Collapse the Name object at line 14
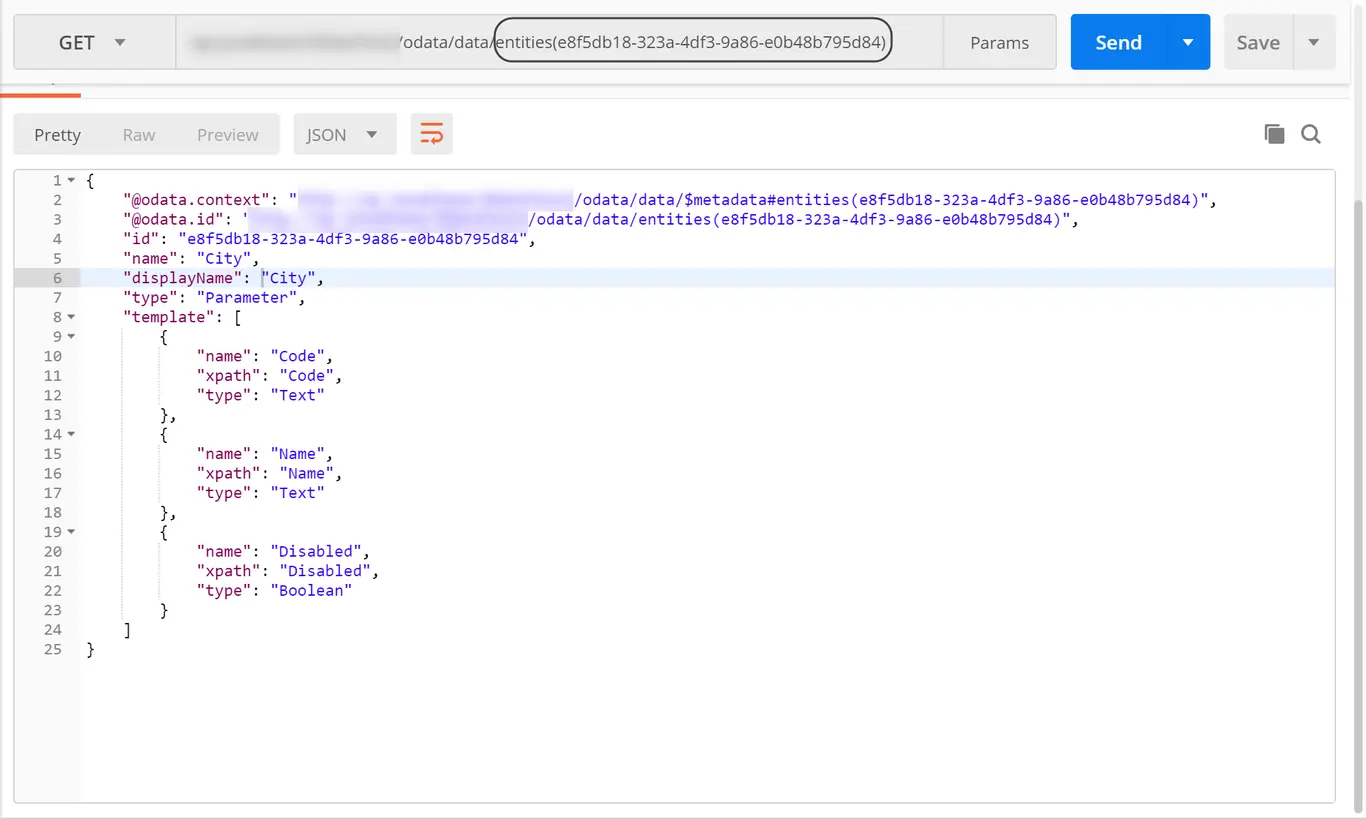 (x=71, y=435)
